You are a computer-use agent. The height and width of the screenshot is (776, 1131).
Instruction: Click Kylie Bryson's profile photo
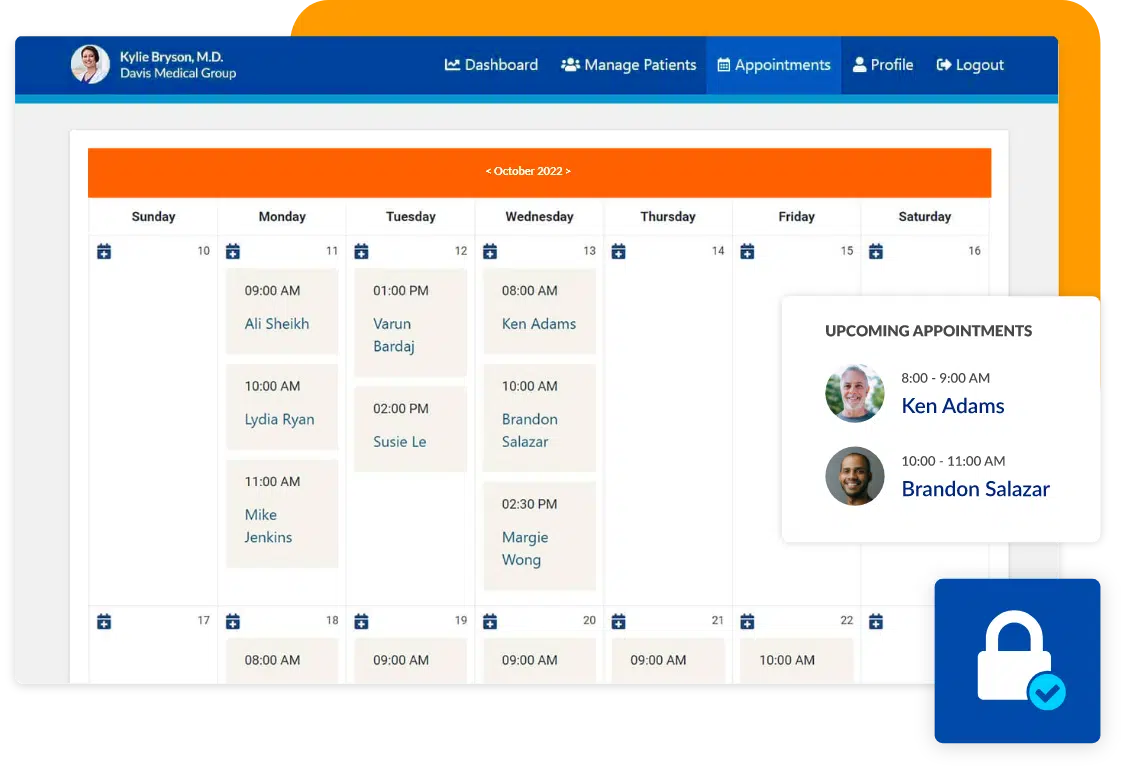[x=89, y=65]
